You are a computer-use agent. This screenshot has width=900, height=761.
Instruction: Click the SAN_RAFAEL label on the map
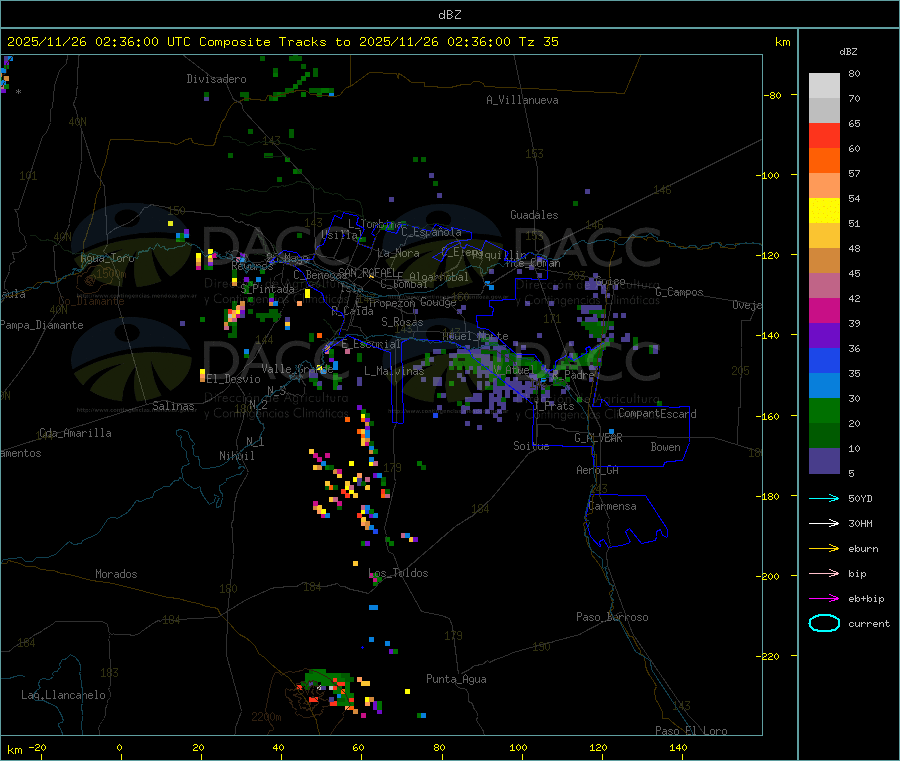click(366, 272)
